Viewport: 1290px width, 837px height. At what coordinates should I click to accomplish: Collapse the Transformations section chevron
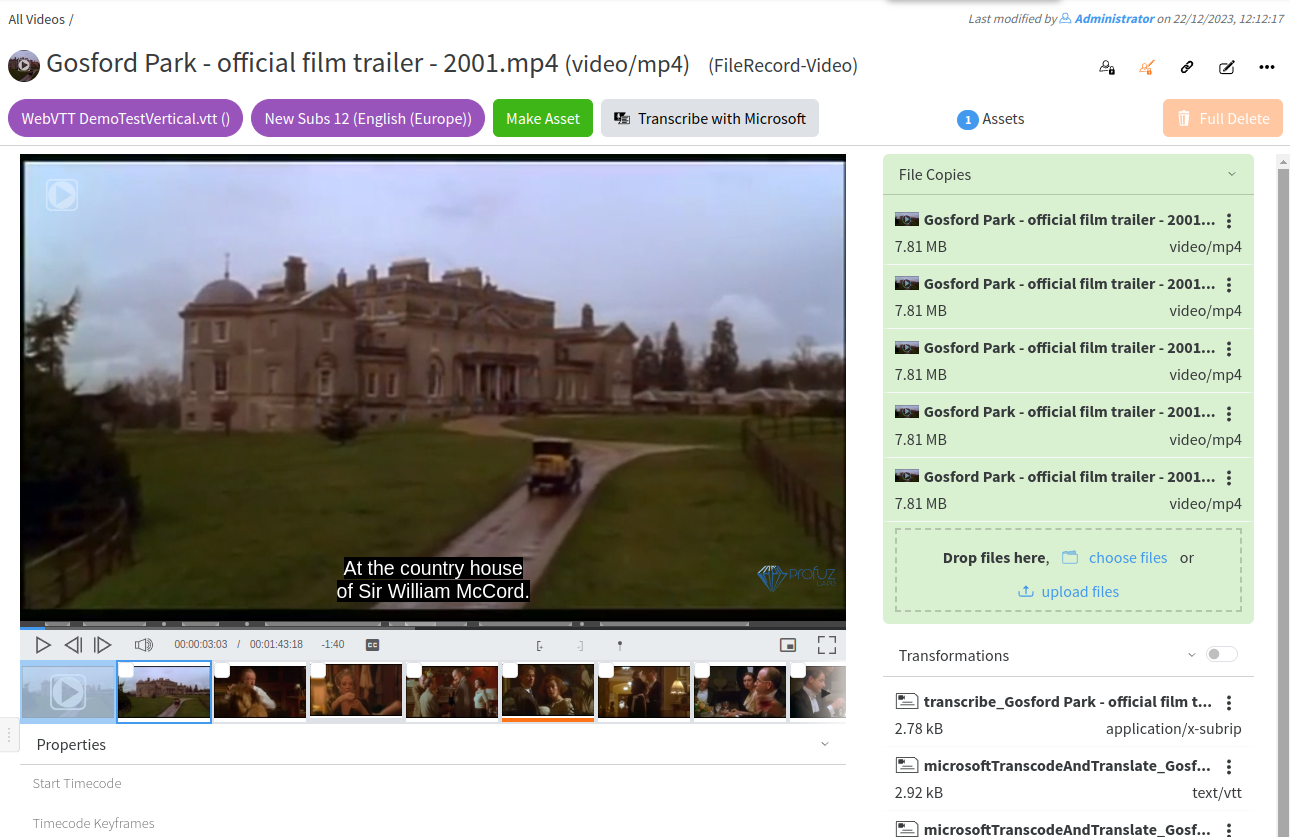click(x=1191, y=655)
